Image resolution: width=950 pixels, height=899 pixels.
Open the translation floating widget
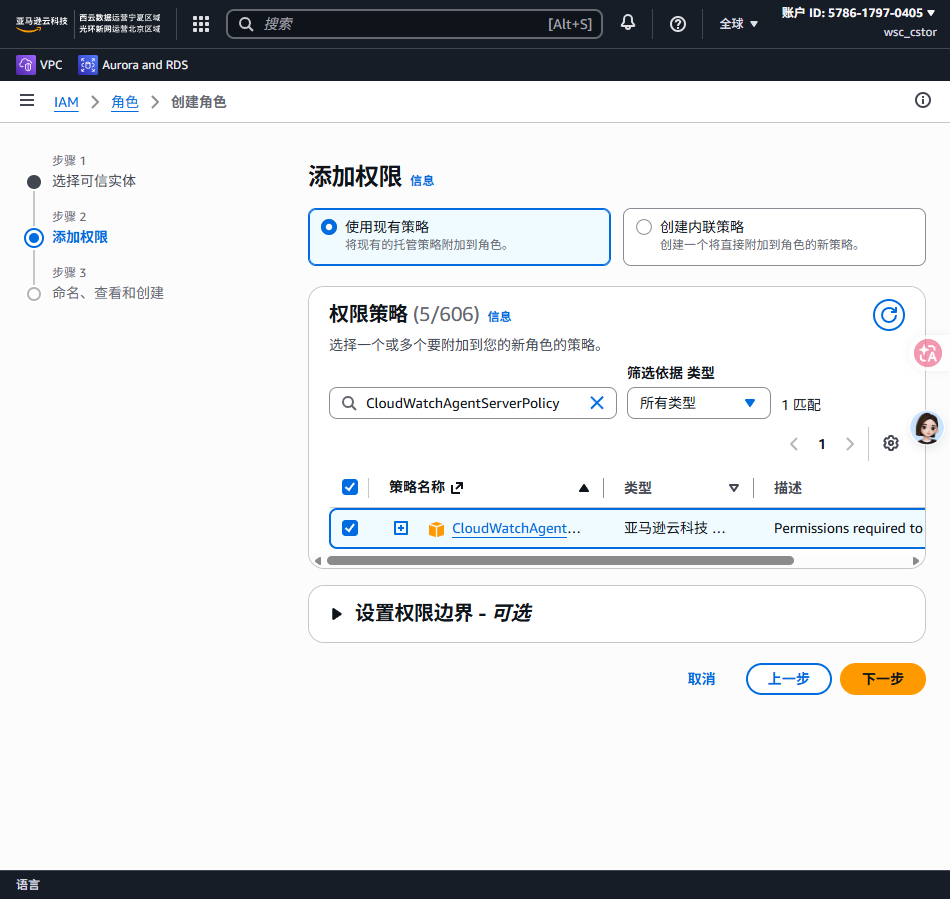coord(928,353)
